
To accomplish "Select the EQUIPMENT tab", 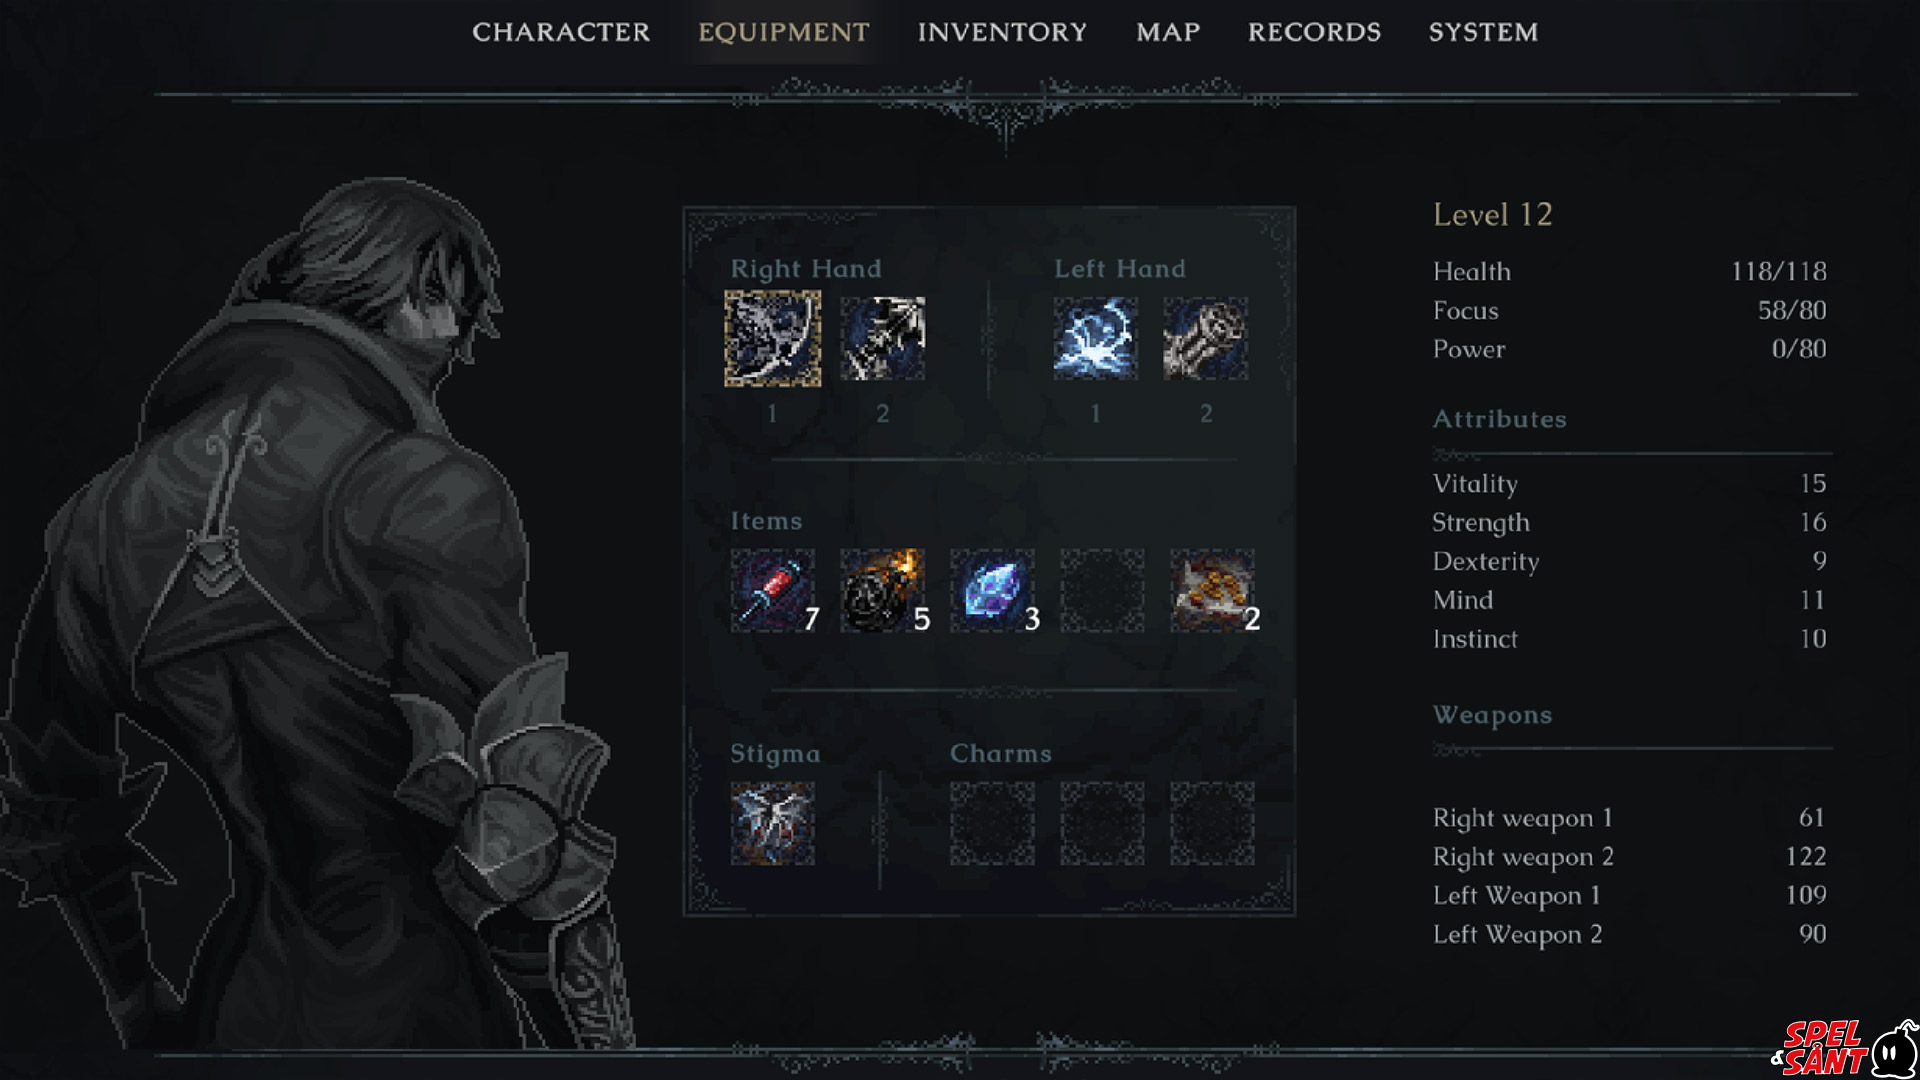I will point(784,32).
